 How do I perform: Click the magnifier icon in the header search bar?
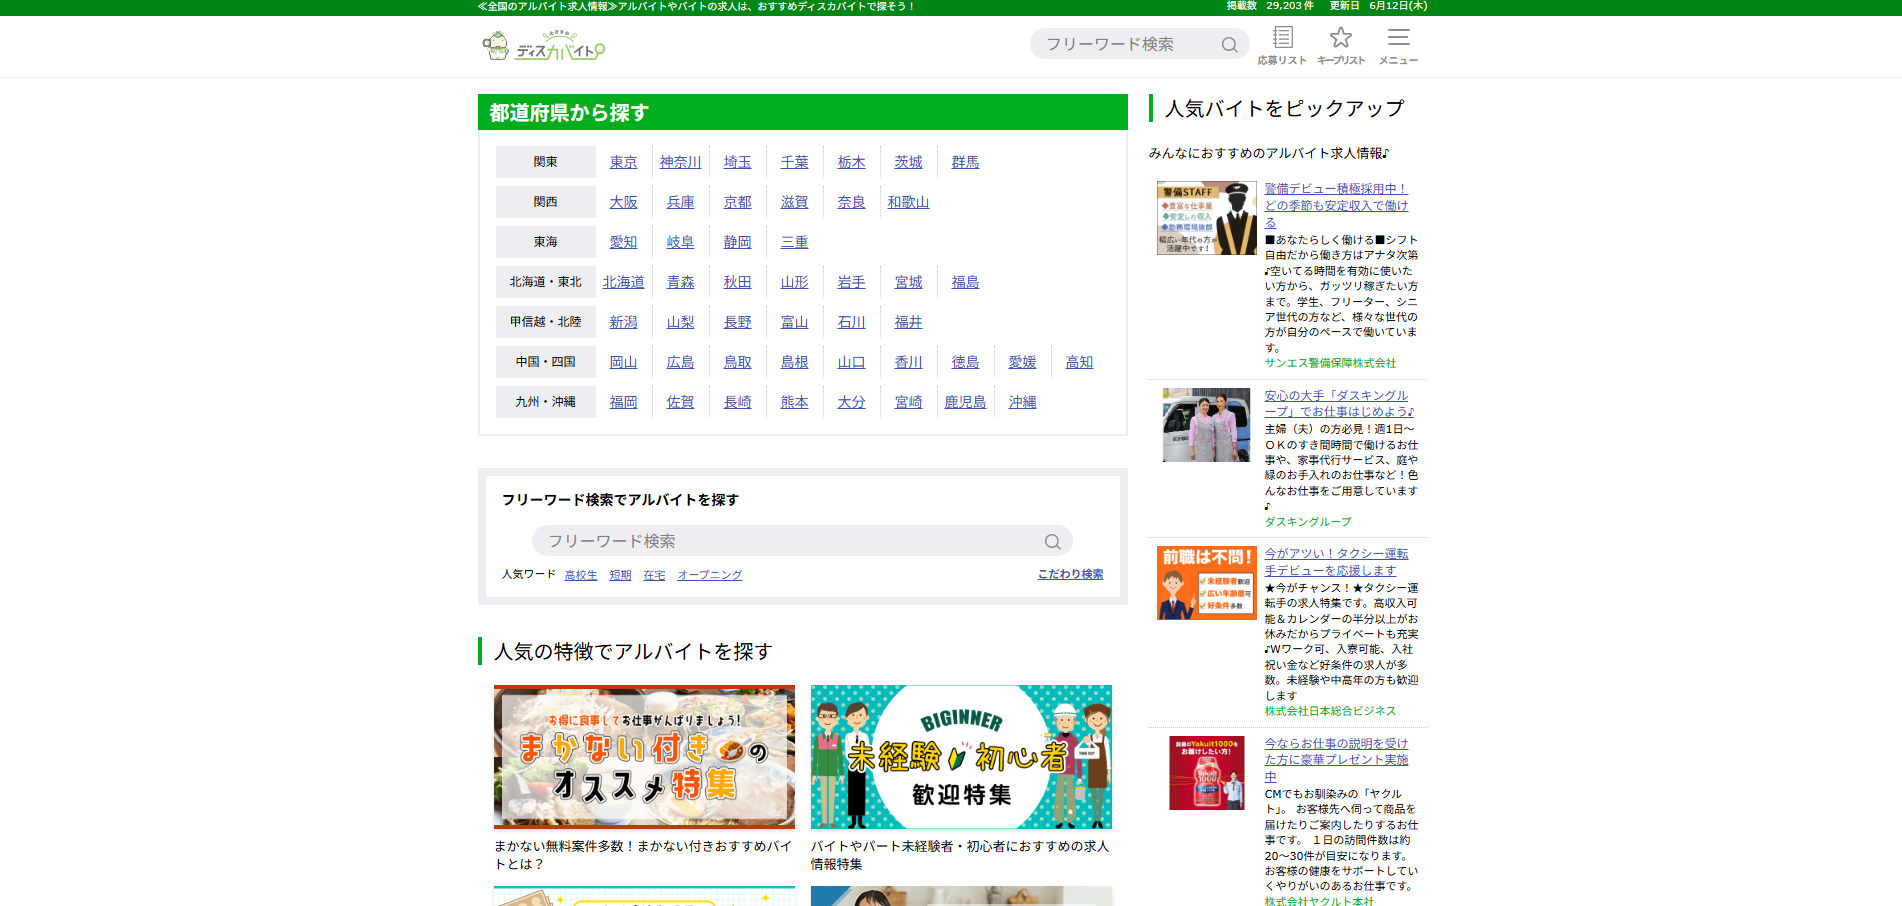(x=1229, y=44)
